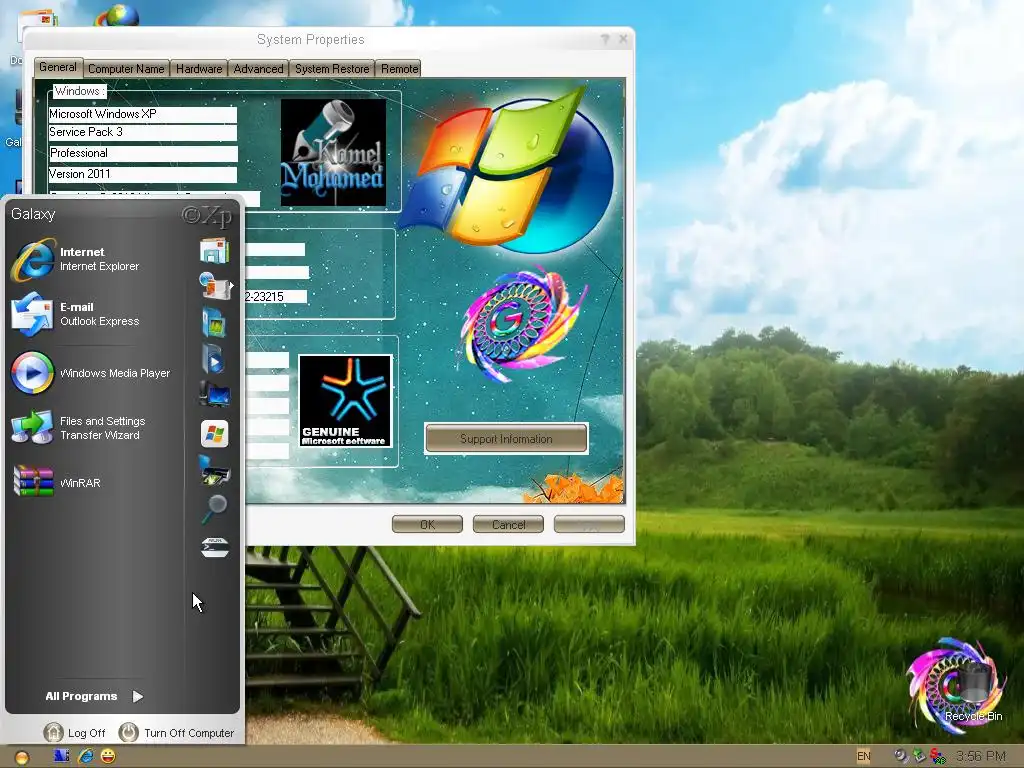
Task: Click the 'Service Pack 3' text line
Action: [142, 132]
